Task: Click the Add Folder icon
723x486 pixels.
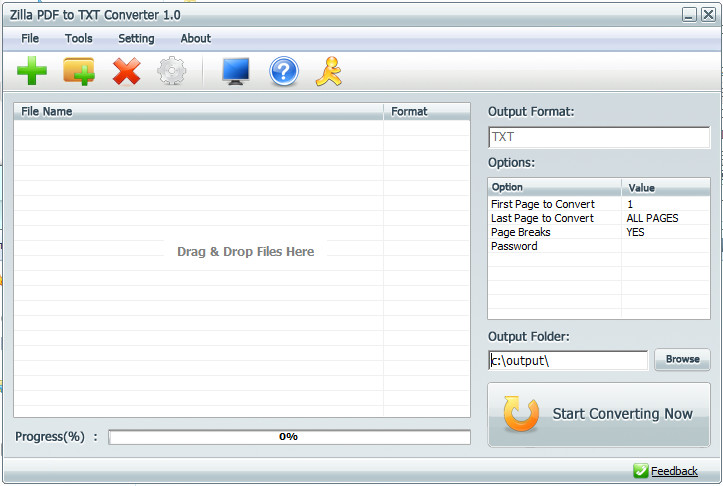Action: 79,71
